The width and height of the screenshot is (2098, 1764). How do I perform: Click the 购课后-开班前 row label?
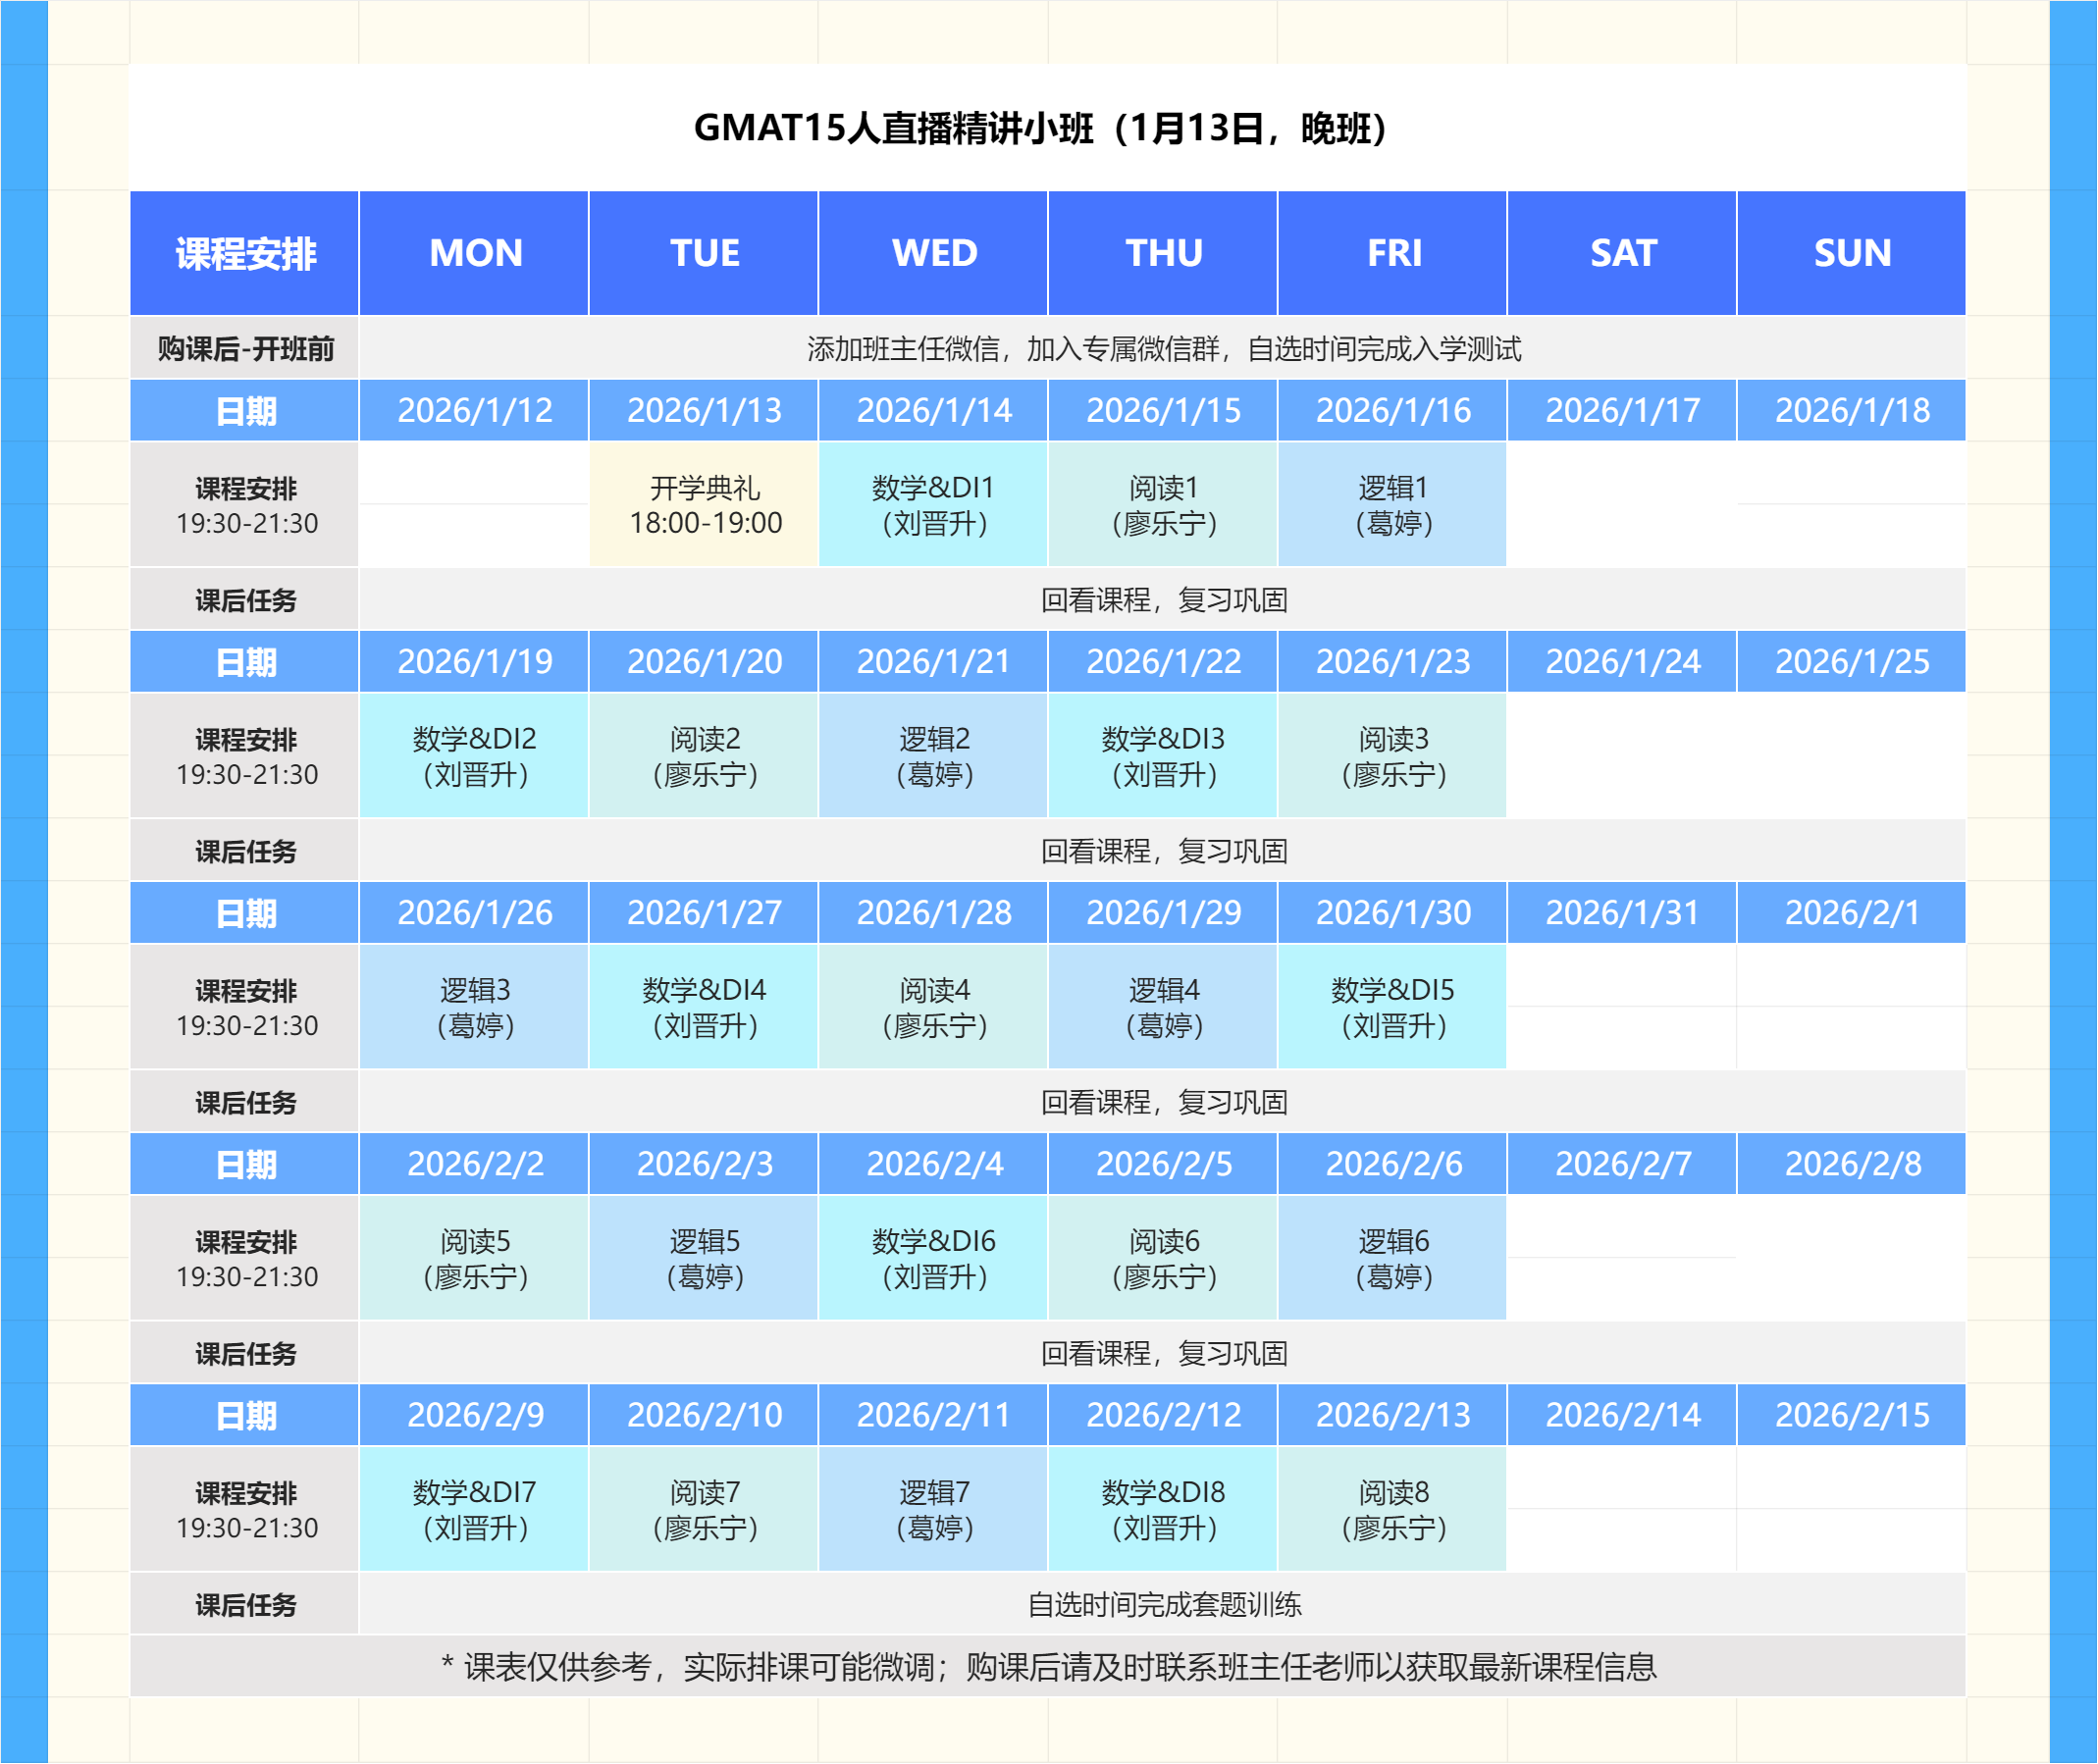click(245, 349)
